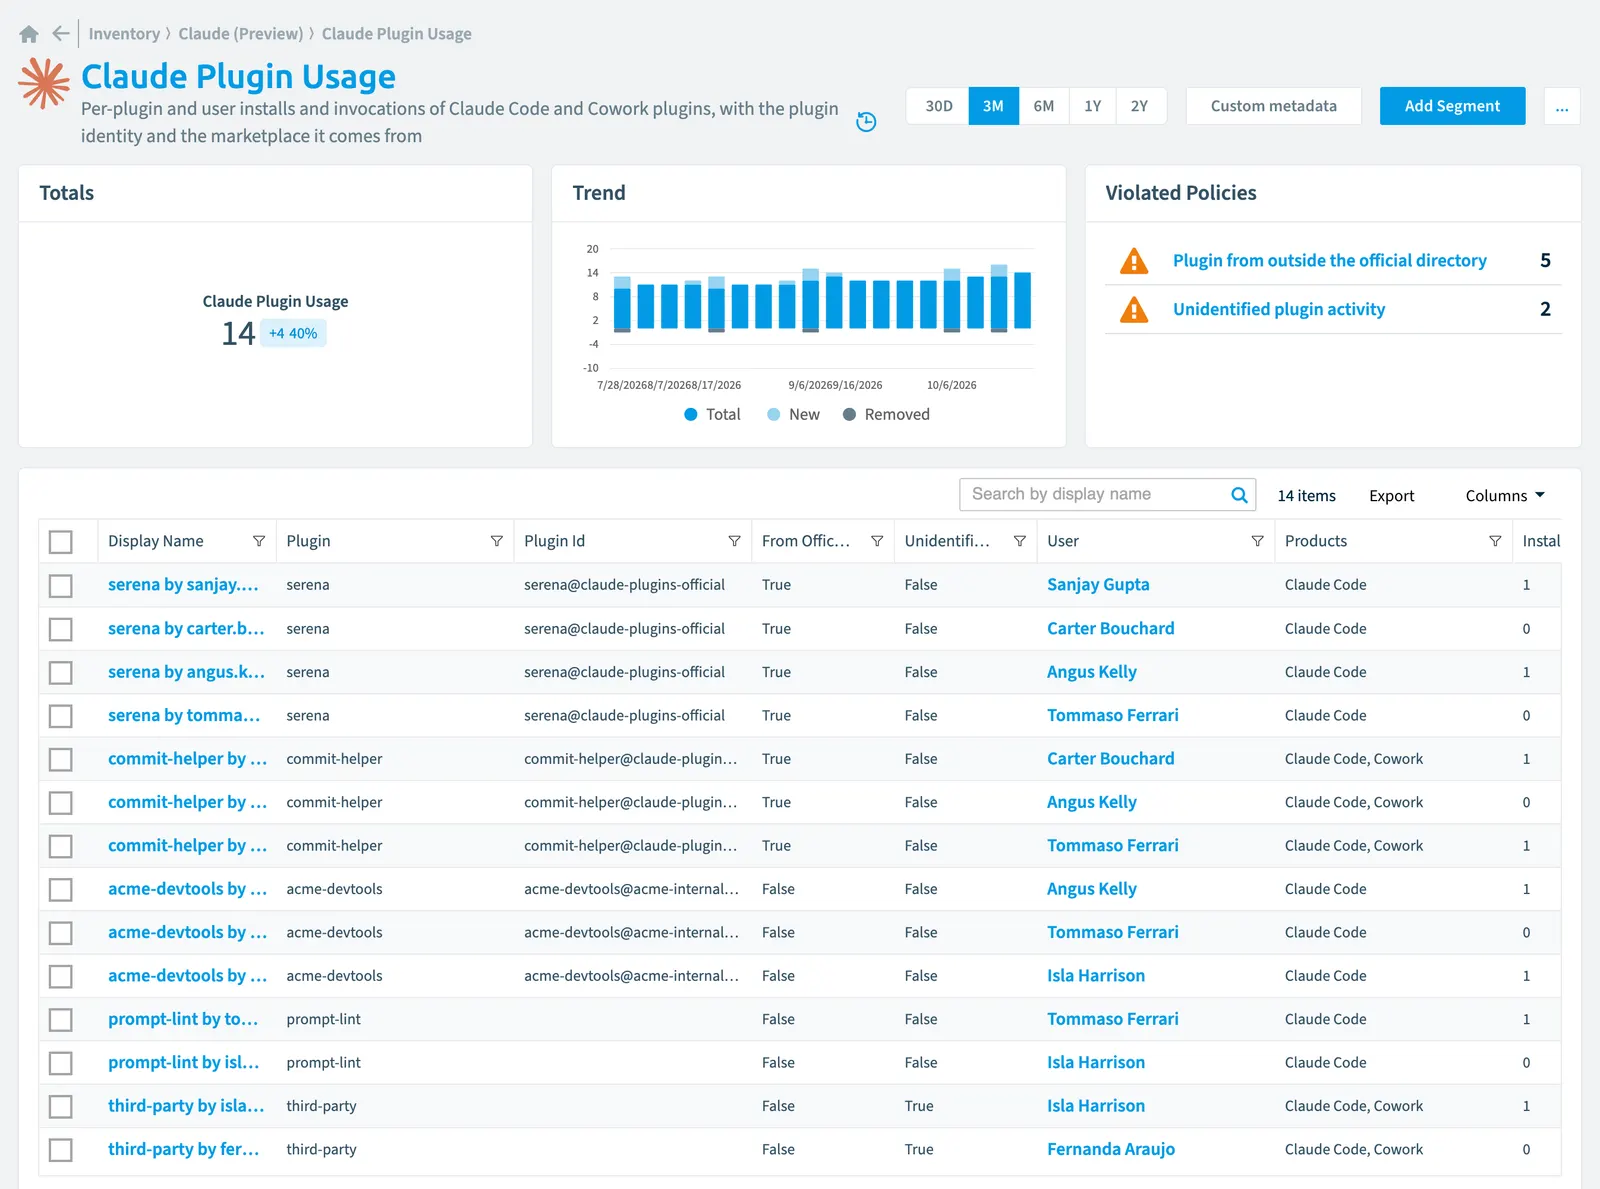Open user Fernanda Araujo

coord(1111,1150)
